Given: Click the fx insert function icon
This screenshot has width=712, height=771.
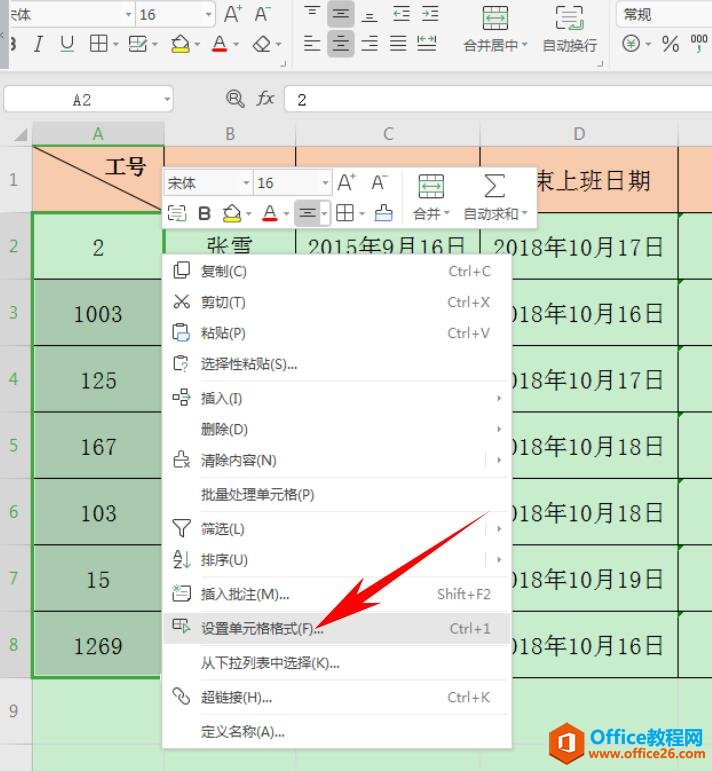Looking at the screenshot, I should [266, 98].
